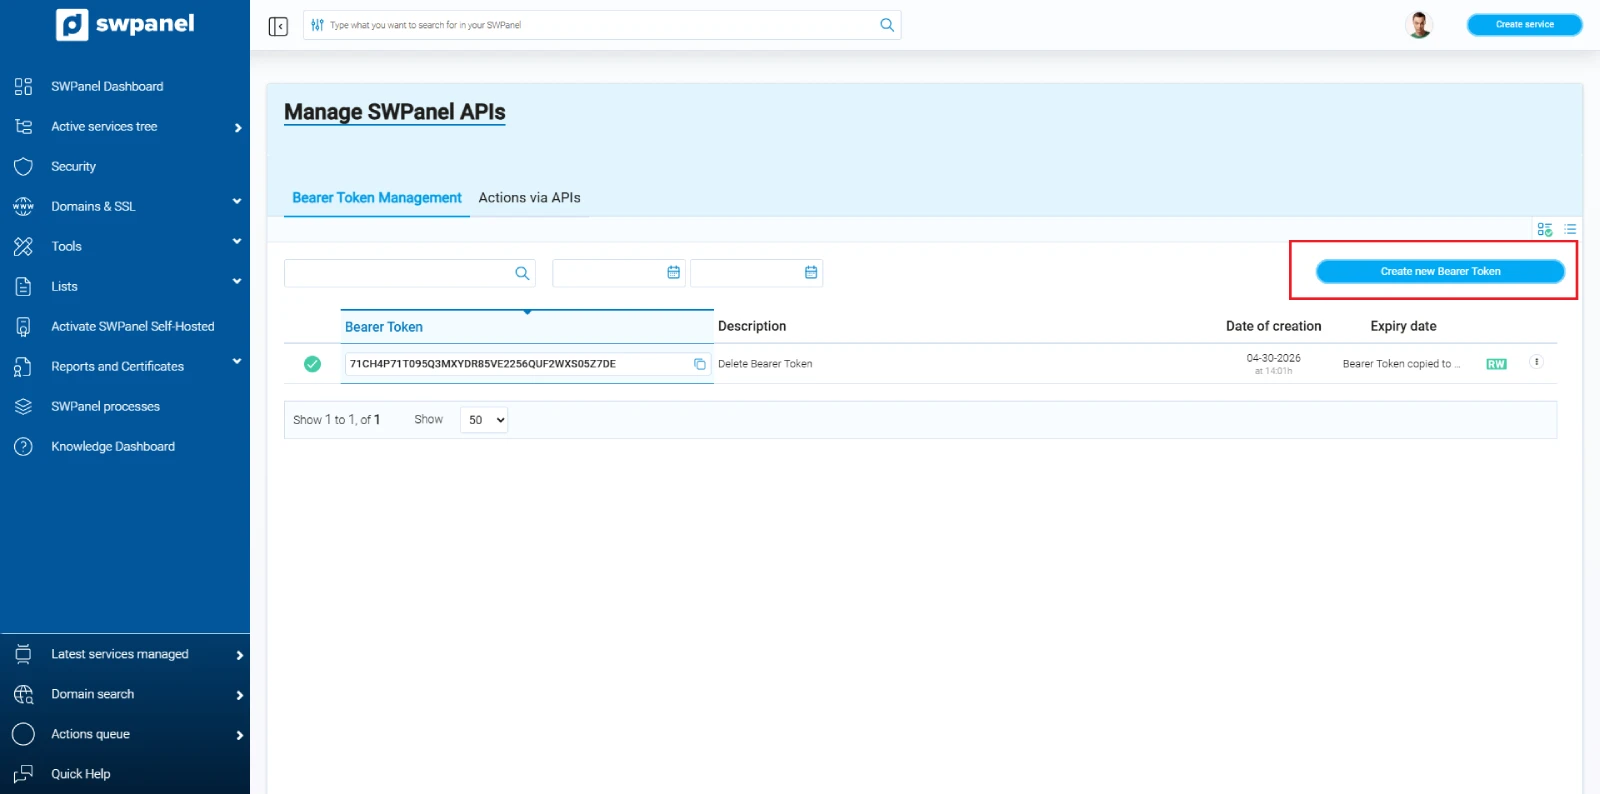
Task: Click Create new Bearer Token button
Action: 1440,271
